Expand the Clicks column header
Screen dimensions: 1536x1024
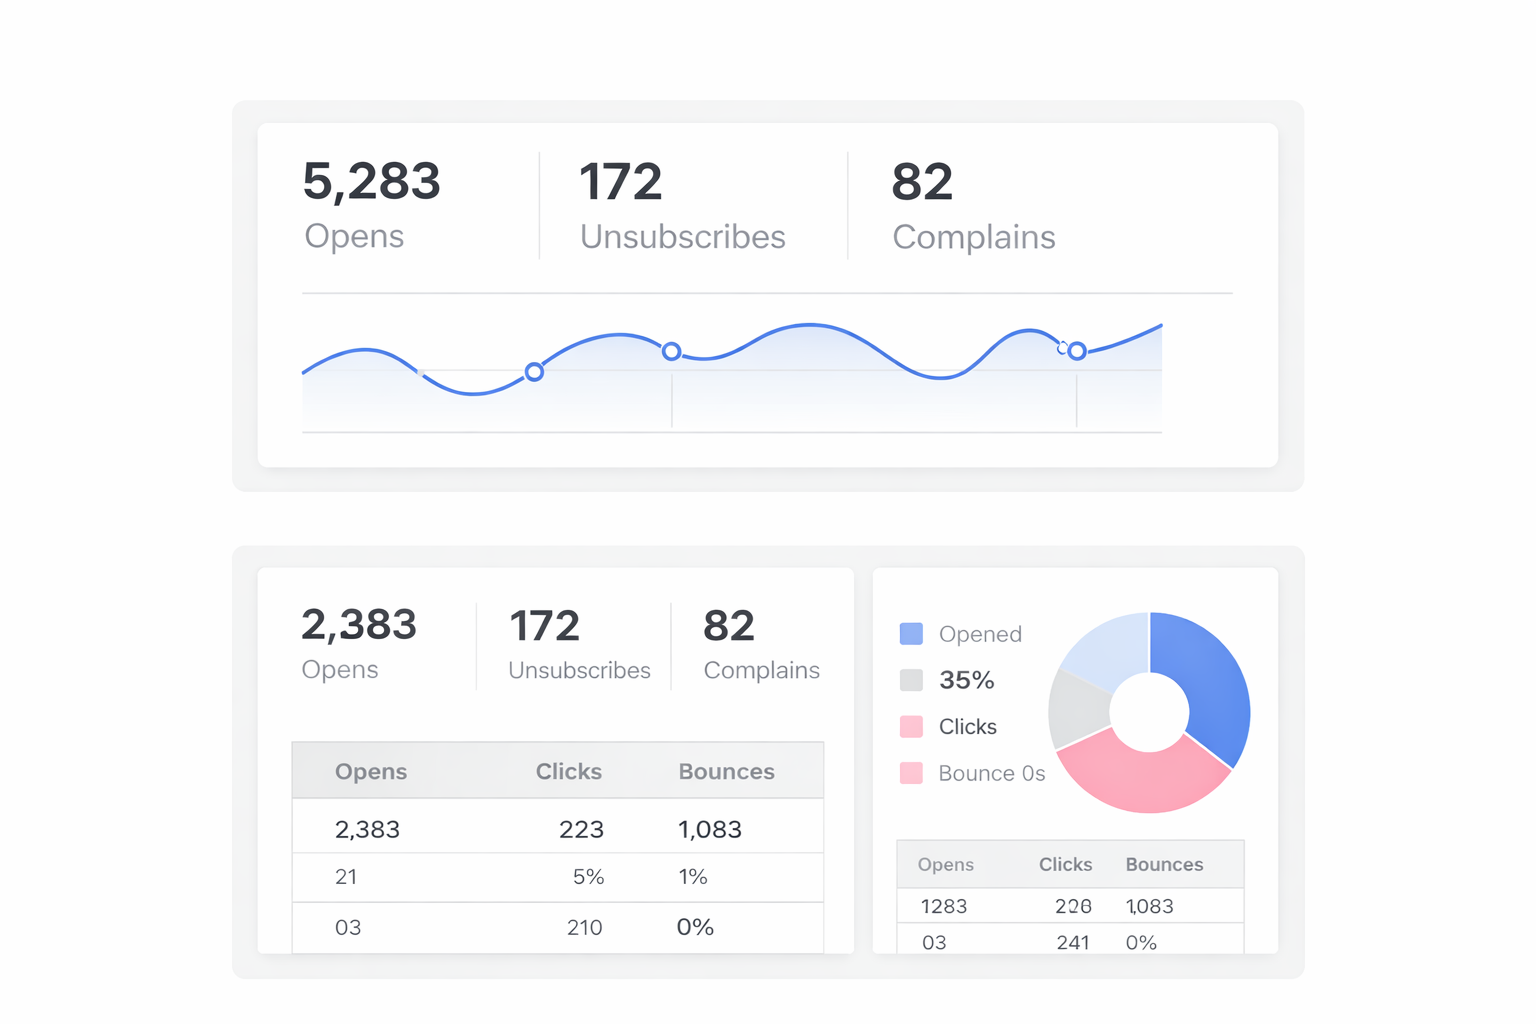[569, 771]
